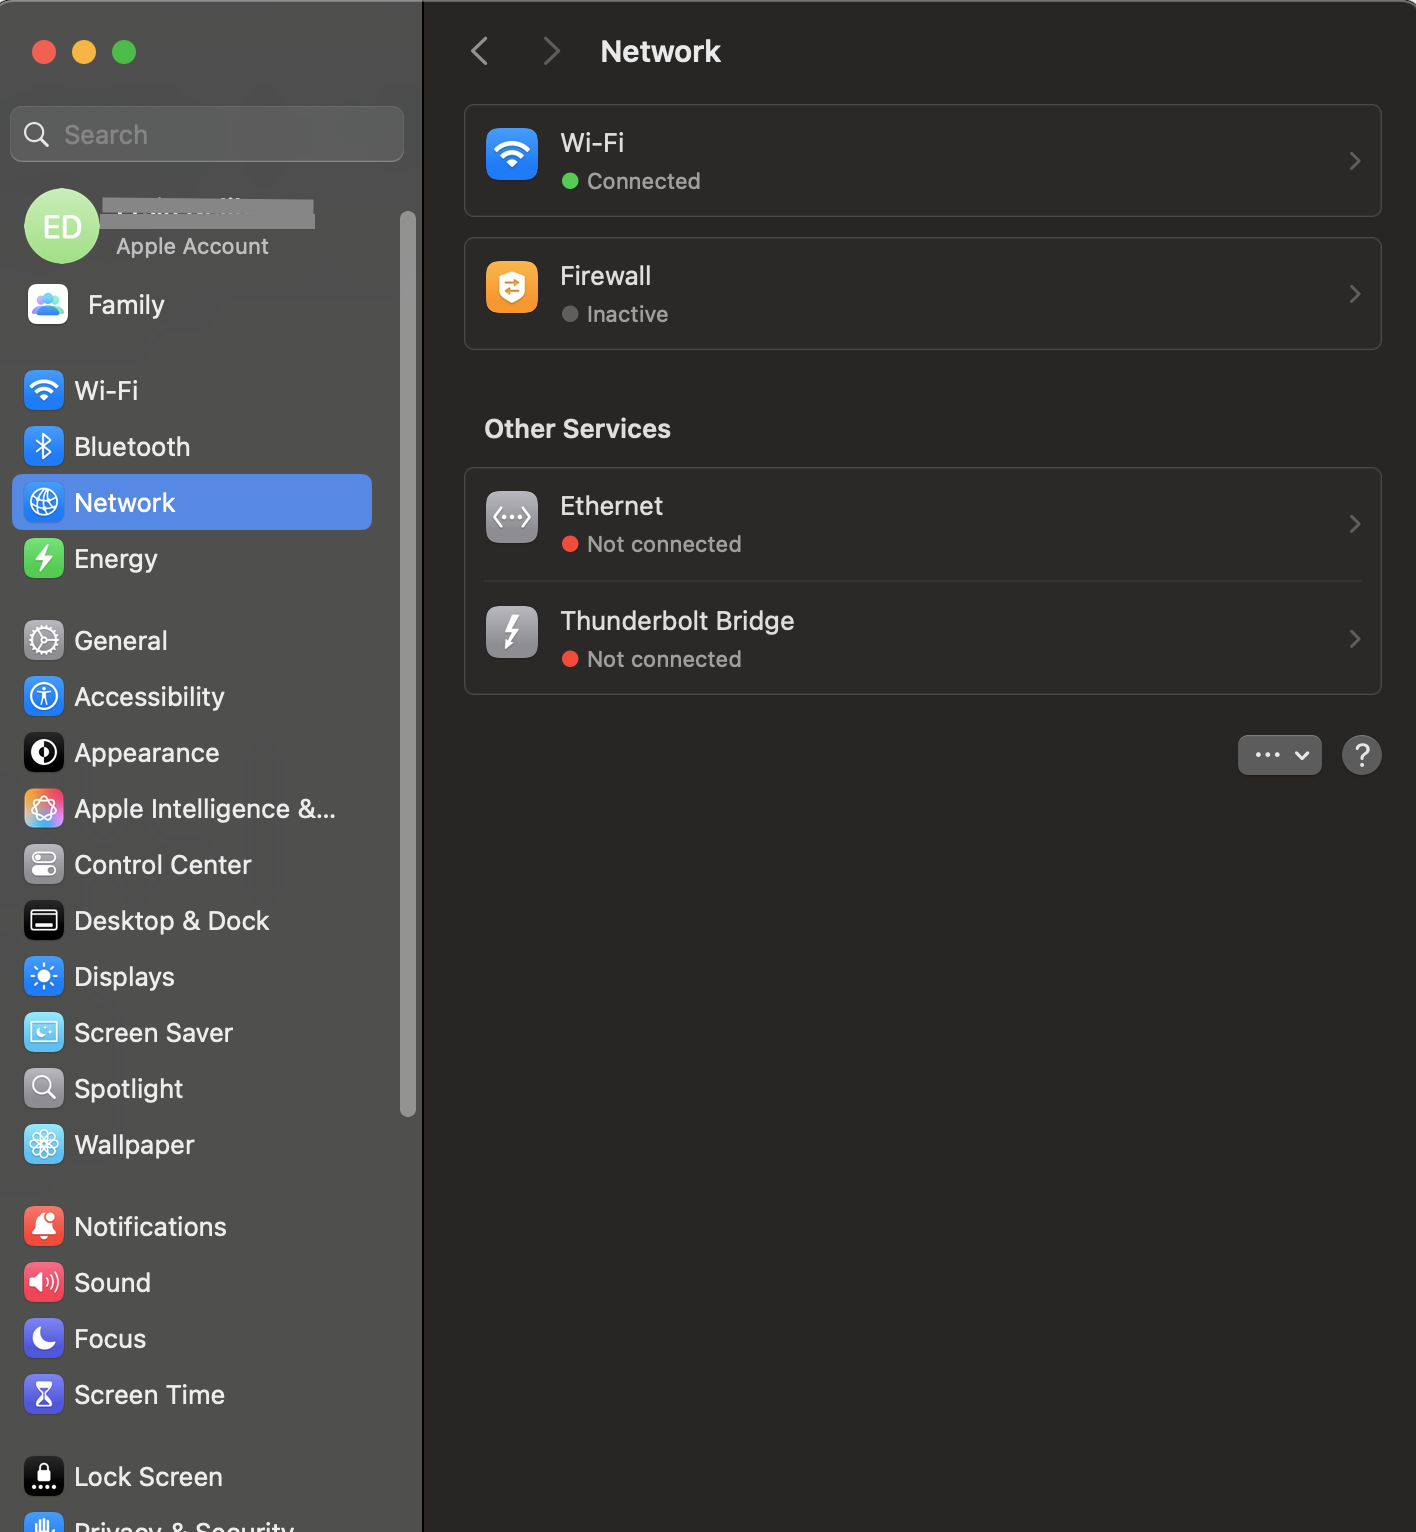Click the Thunderbolt Bridge service icon
1416x1532 pixels.
pos(512,632)
